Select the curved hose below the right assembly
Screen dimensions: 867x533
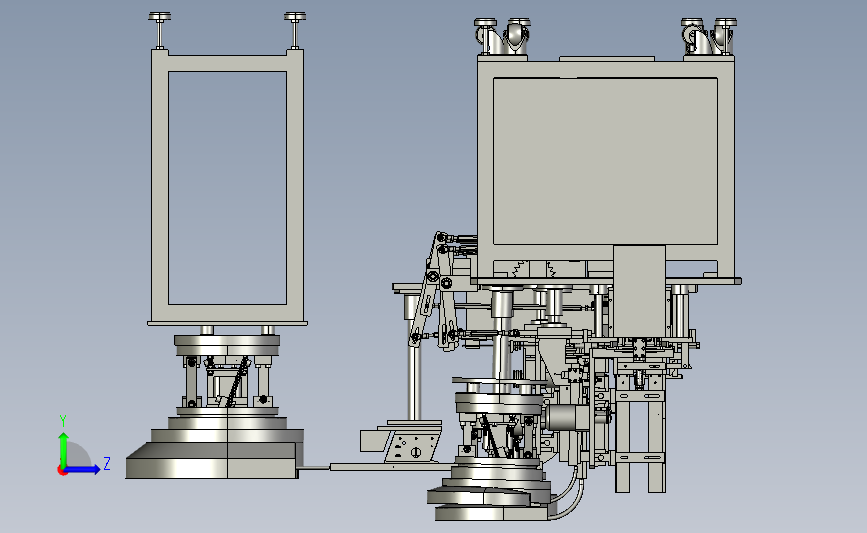click(569, 498)
